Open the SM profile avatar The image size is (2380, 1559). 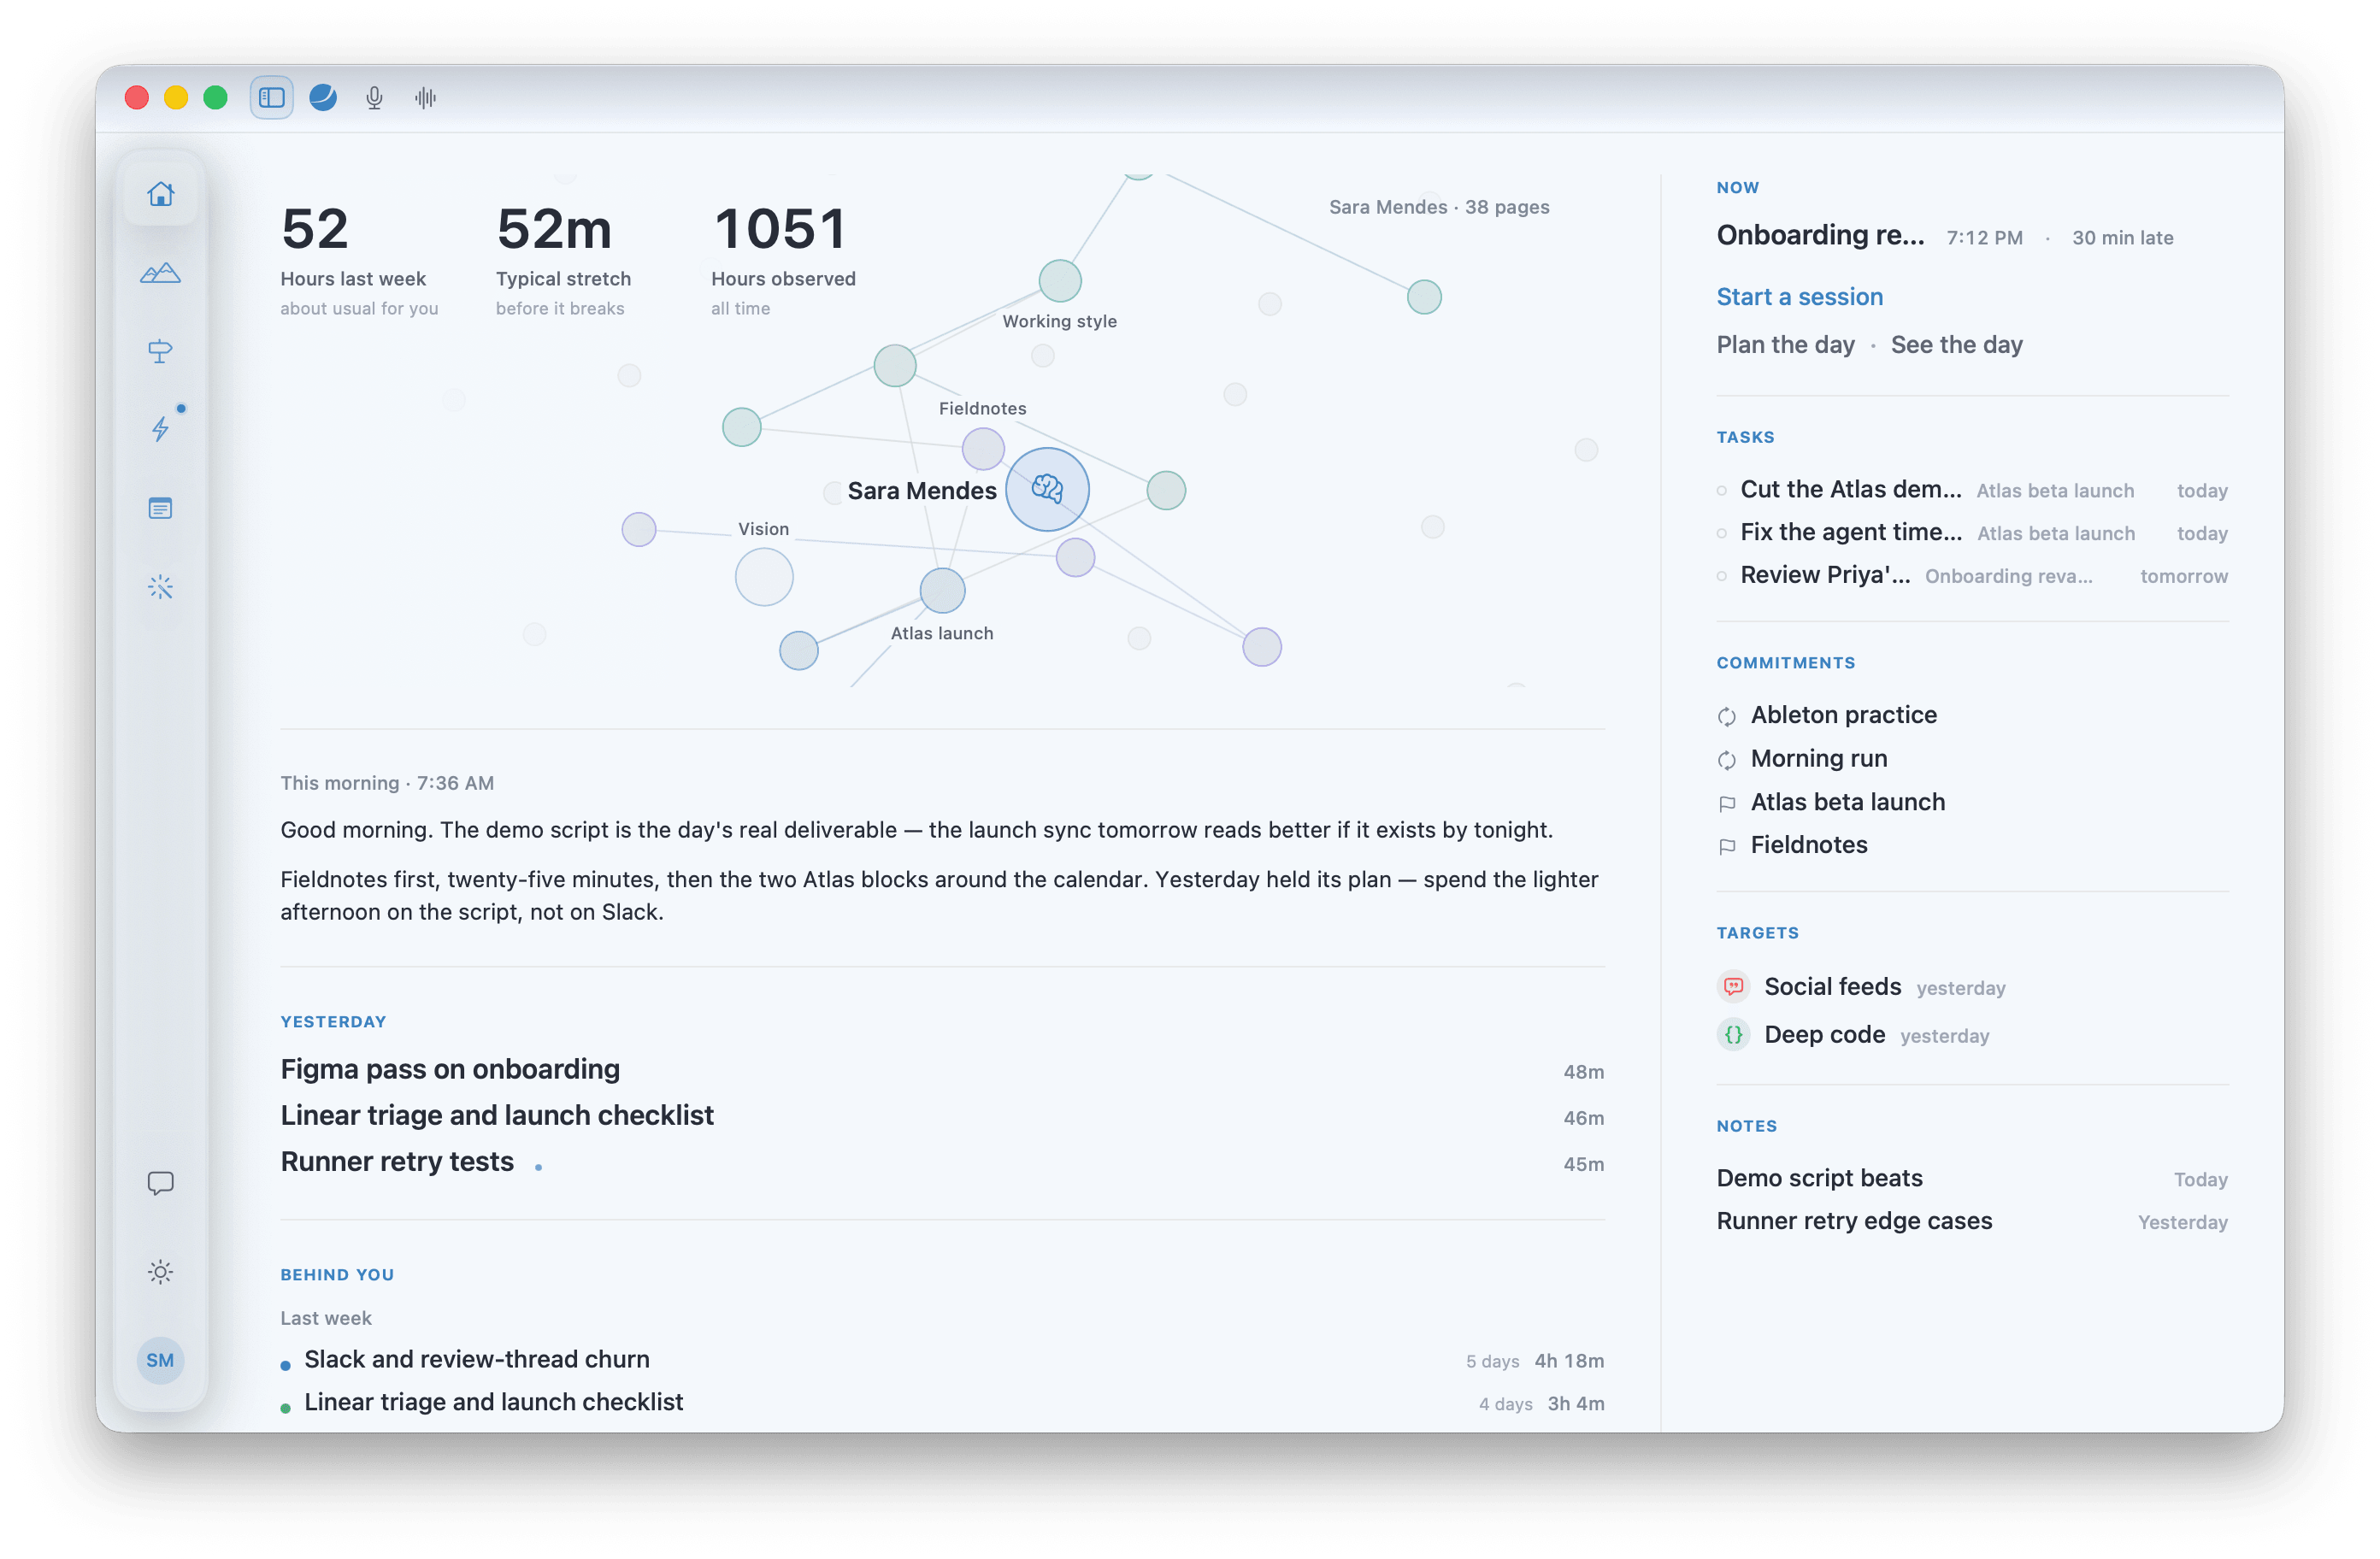click(x=160, y=1360)
